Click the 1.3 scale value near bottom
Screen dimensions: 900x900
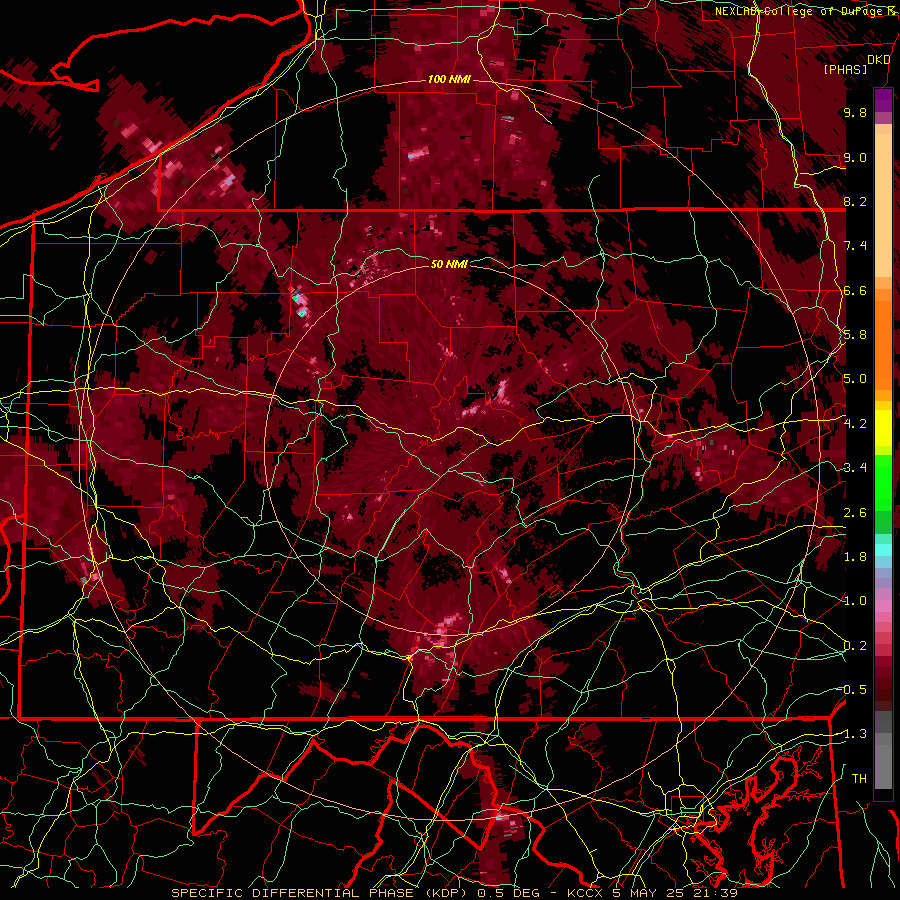click(x=855, y=734)
